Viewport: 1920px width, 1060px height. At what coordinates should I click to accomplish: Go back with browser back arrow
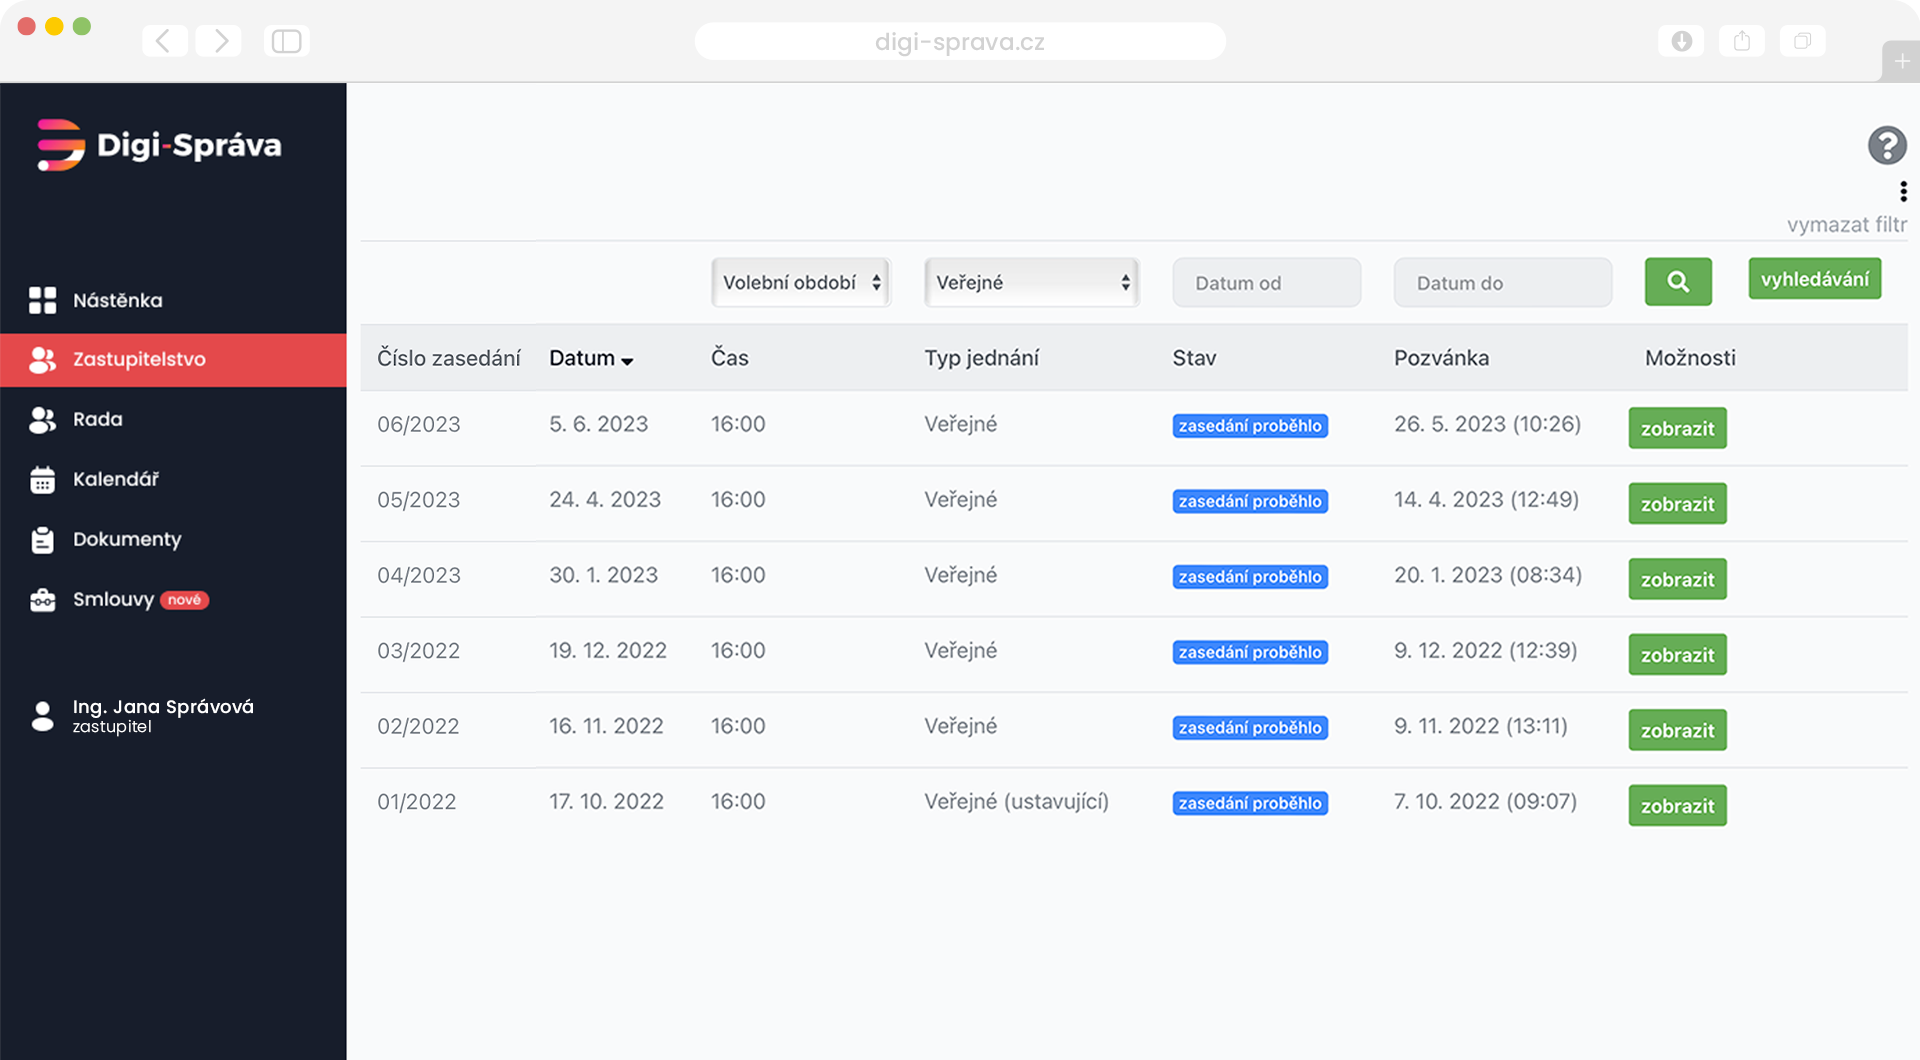tap(165, 41)
